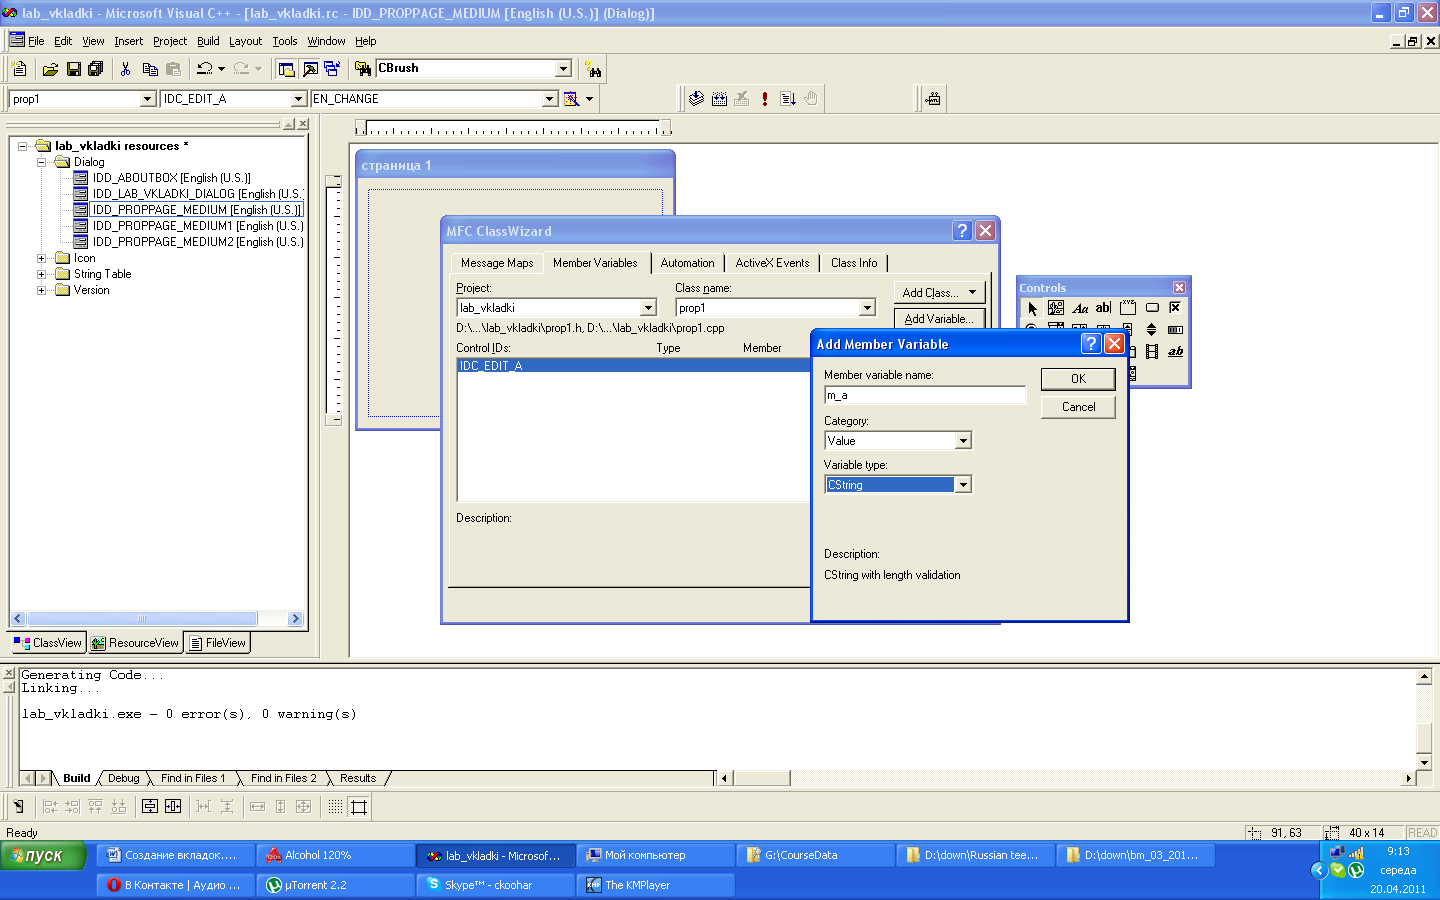Switch to the ResourceView tab
The image size is (1440, 900).
[x=135, y=643]
